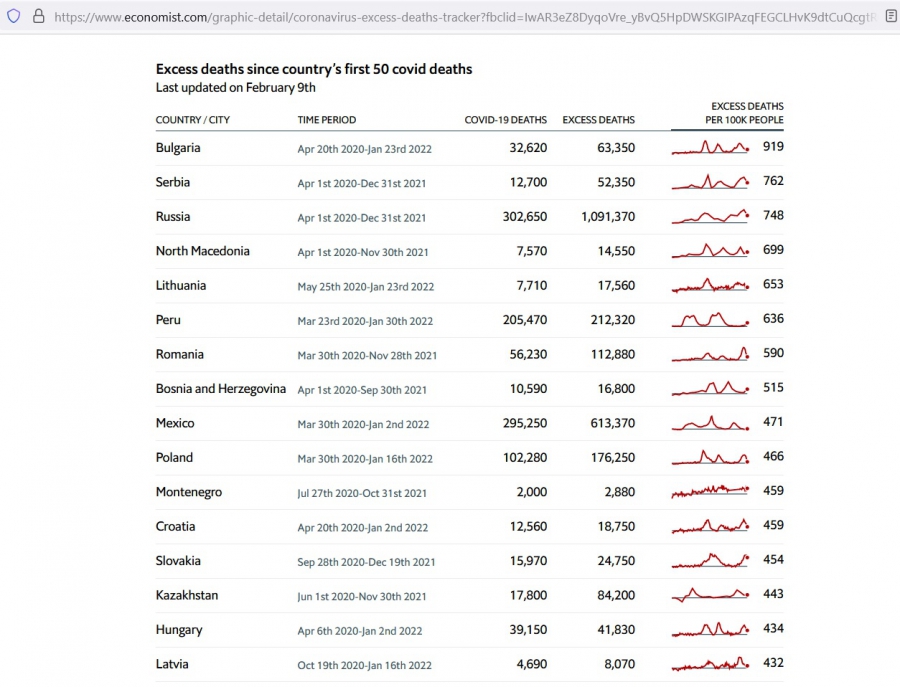Click the Covid-19 Deaths column header
The height and width of the screenshot is (687, 900).
click(505, 120)
